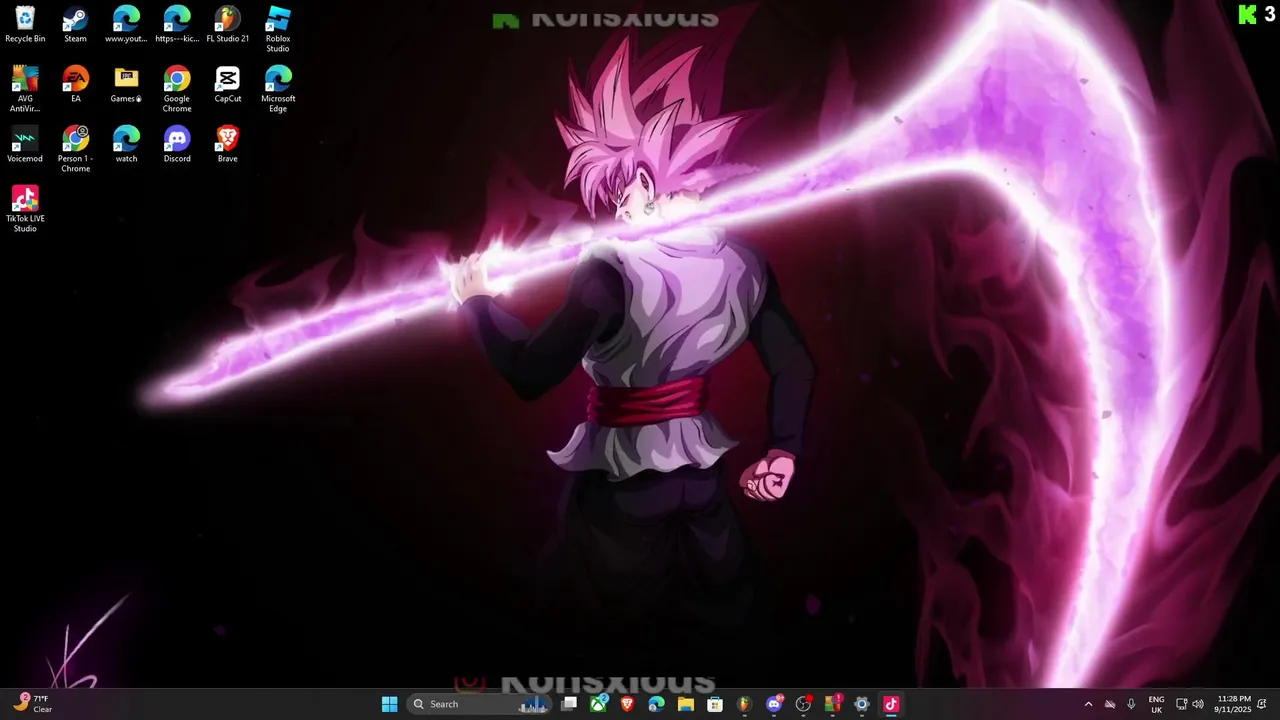Viewport: 1280px width, 720px height.
Task: Expand the hidden system tray icons chevron
Action: tap(1088, 704)
